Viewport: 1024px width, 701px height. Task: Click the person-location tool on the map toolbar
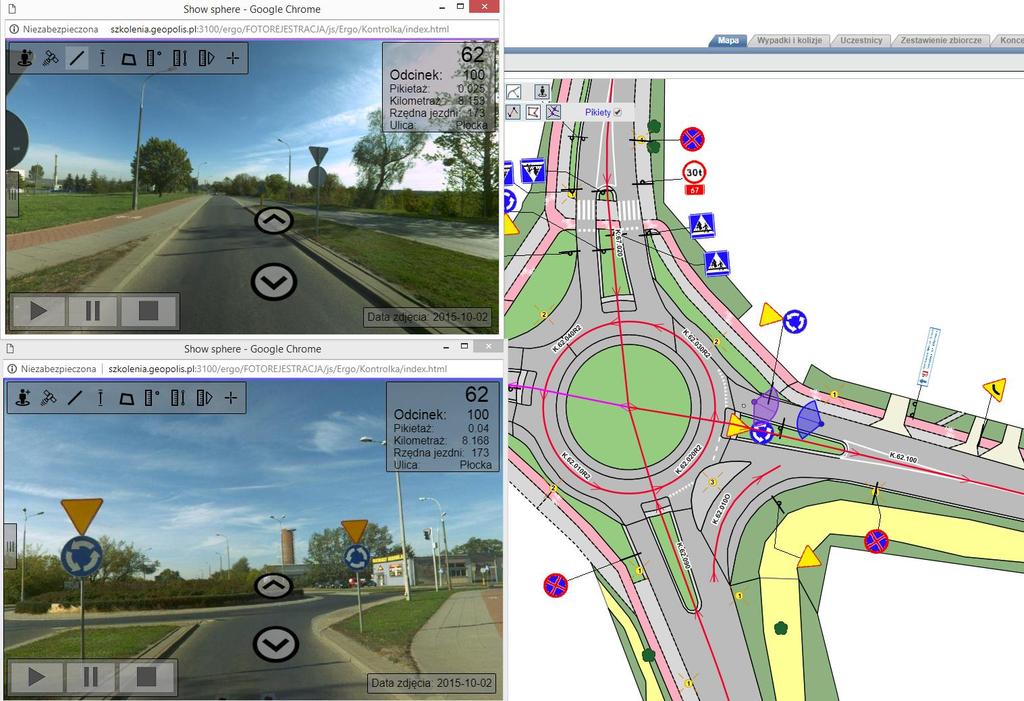[541, 91]
